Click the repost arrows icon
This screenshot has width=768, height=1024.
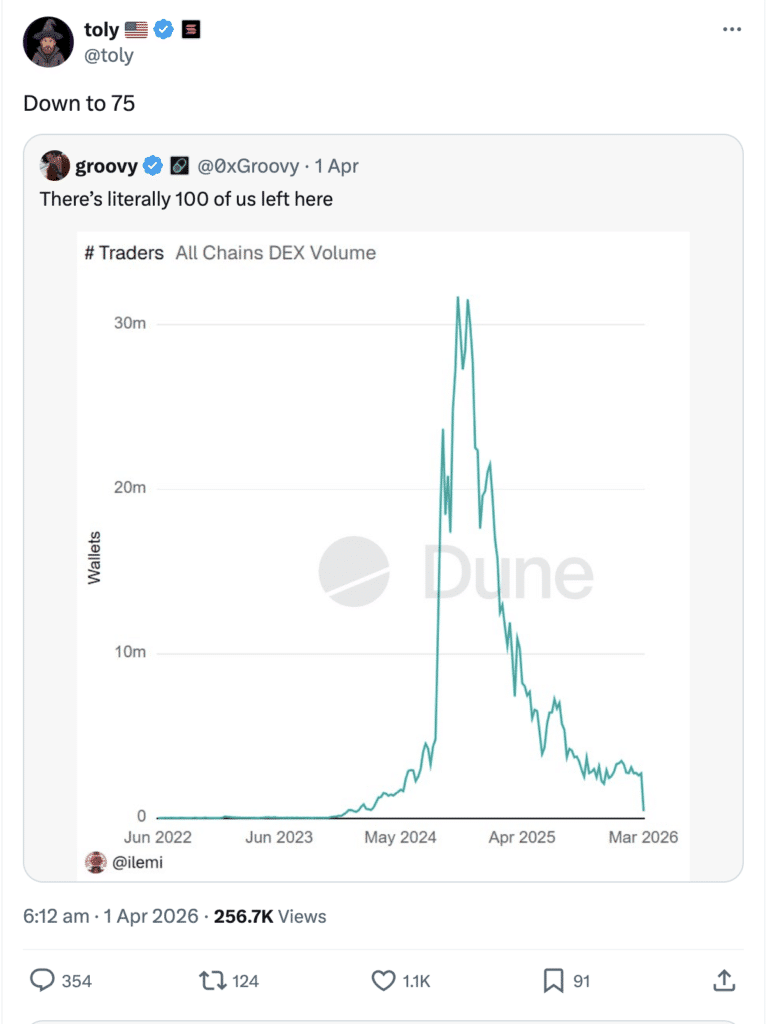pyautogui.click(x=213, y=982)
